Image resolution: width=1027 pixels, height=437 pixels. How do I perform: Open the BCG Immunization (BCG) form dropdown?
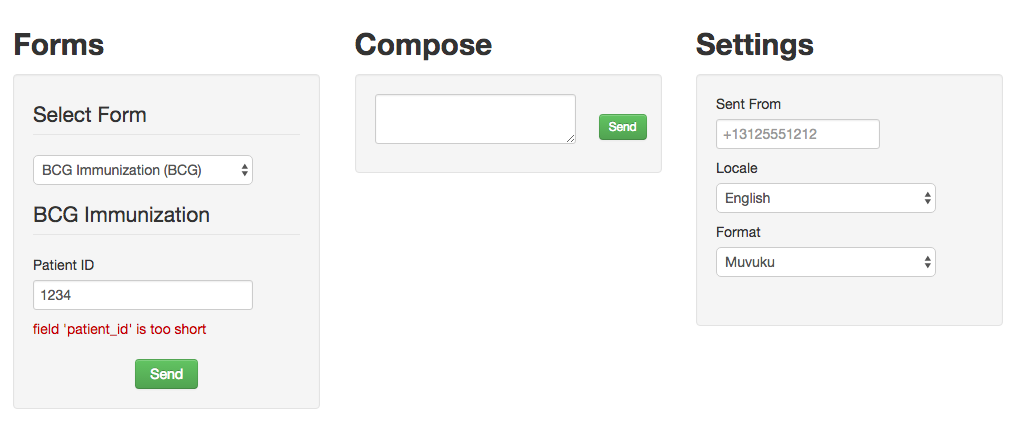coord(143,170)
